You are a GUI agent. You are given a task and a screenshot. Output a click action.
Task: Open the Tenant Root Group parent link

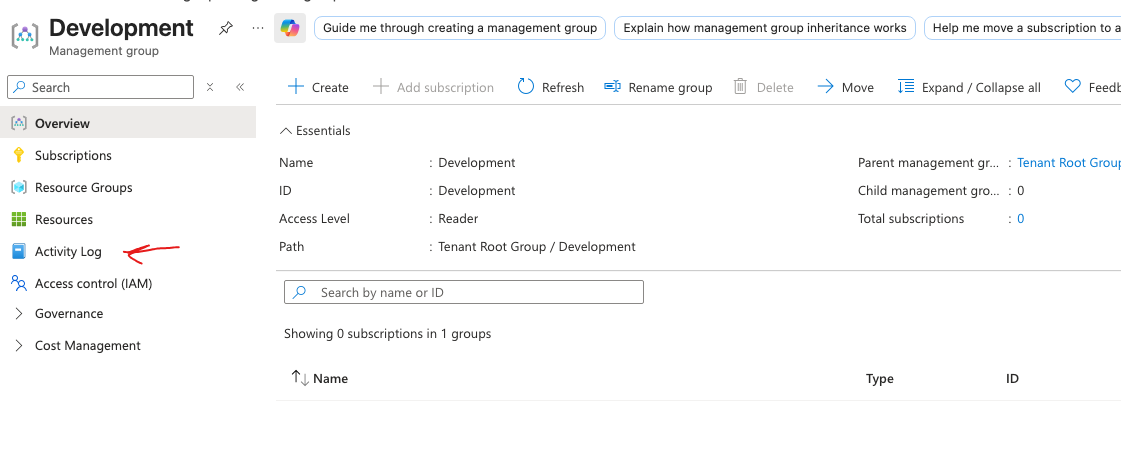1067,162
